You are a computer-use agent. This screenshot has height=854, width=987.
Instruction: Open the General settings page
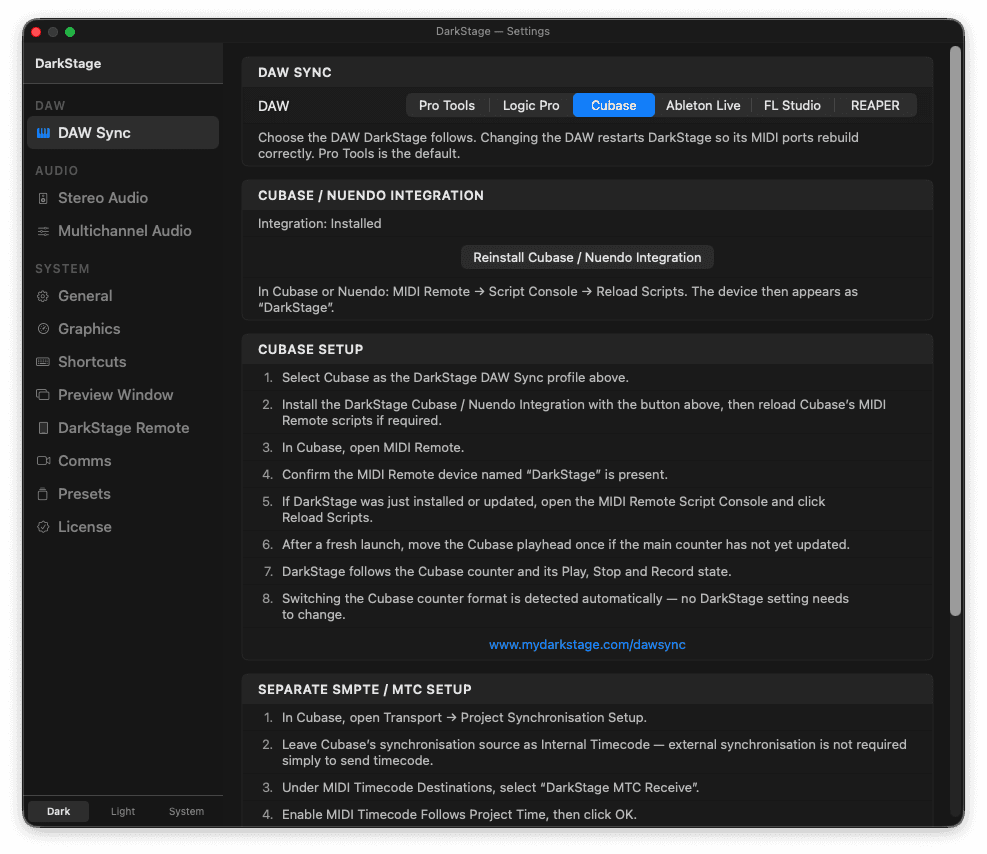[x=123, y=296]
